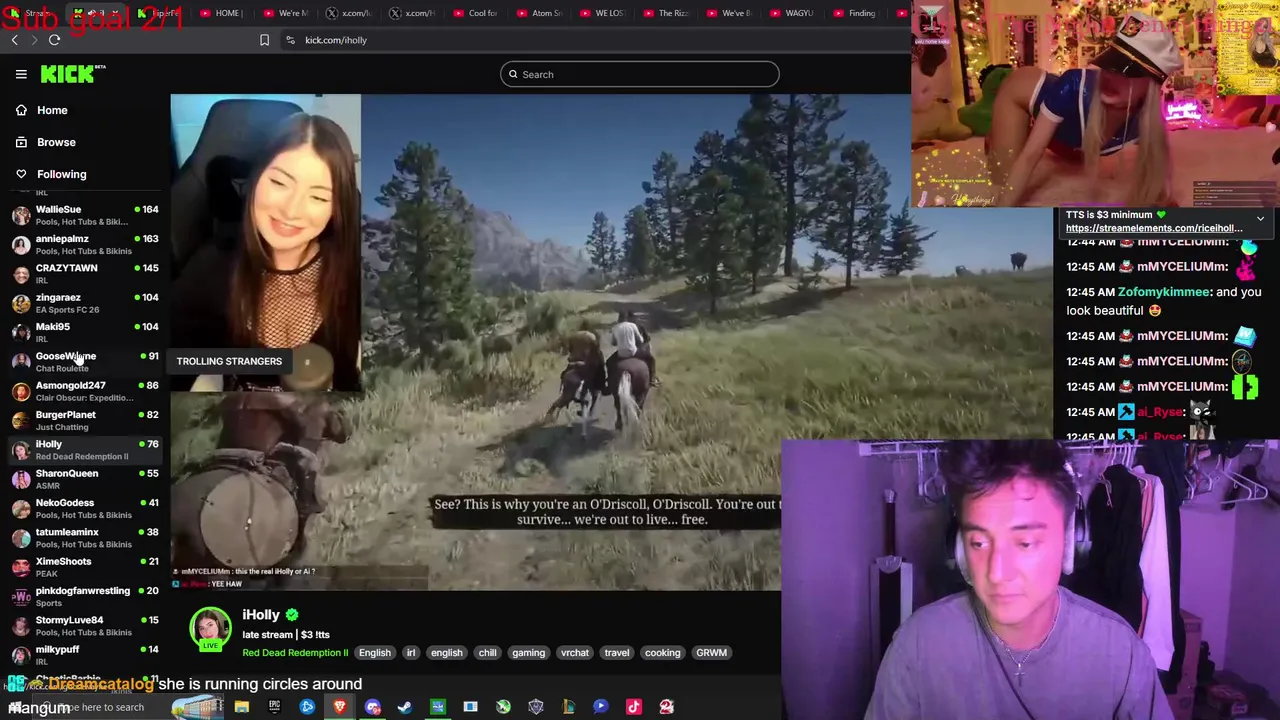Screen dimensions: 1280x720
Task: Open the Kick hamburger menu
Action: [x=21, y=74]
